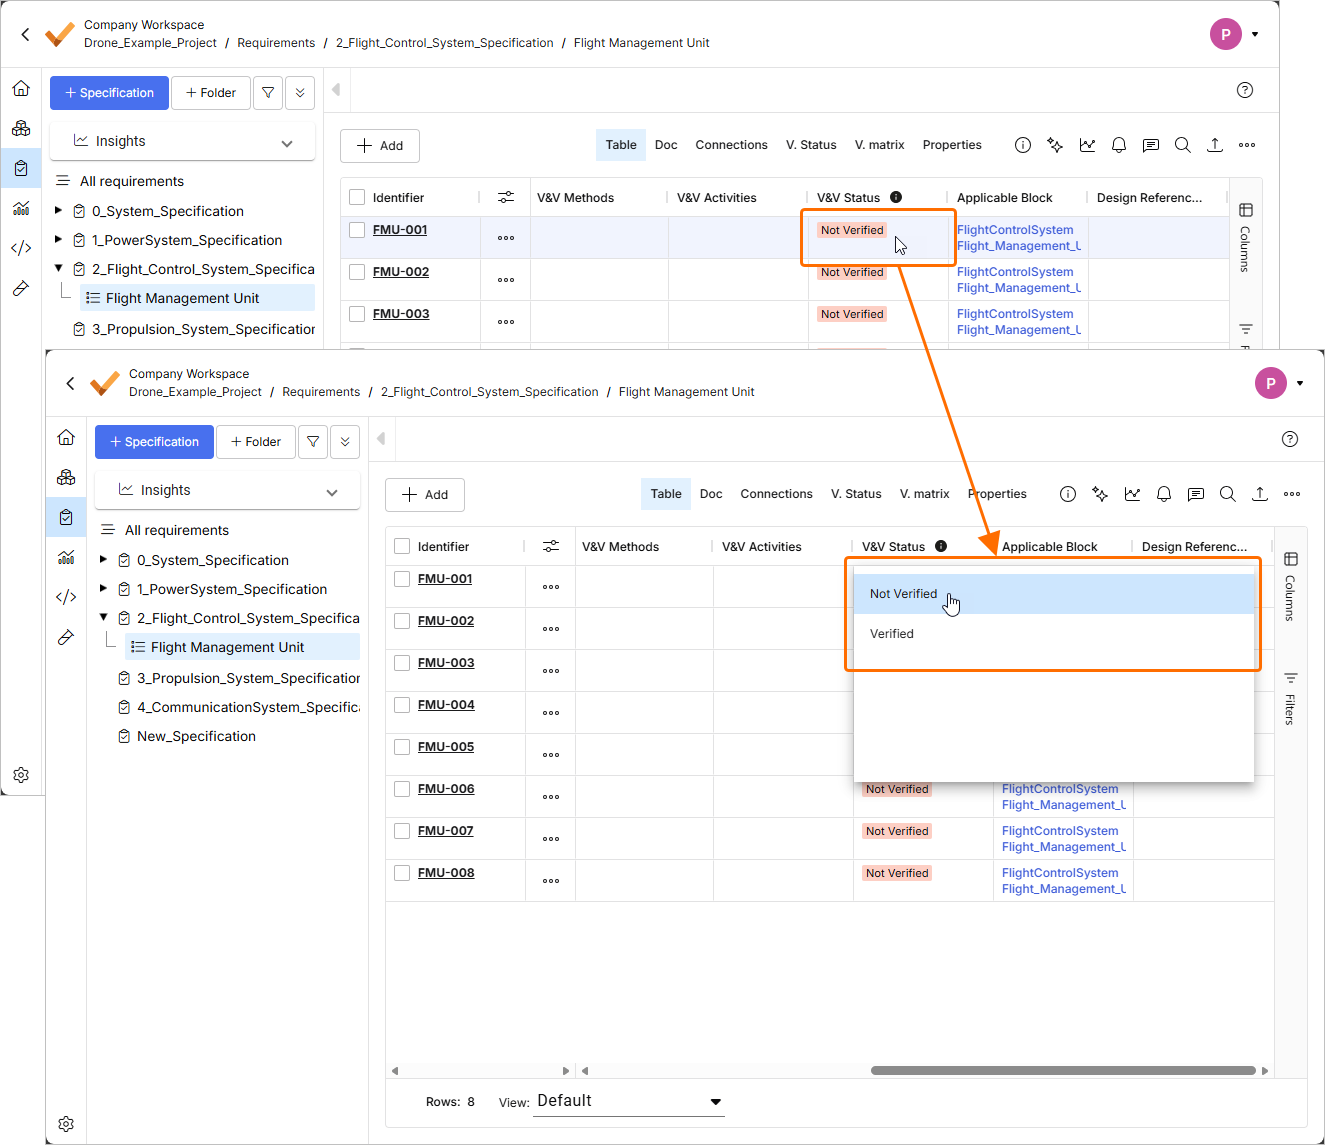This screenshot has width=1325, height=1145.
Task: Switch to the V. matrix tab
Action: [924, 494]
